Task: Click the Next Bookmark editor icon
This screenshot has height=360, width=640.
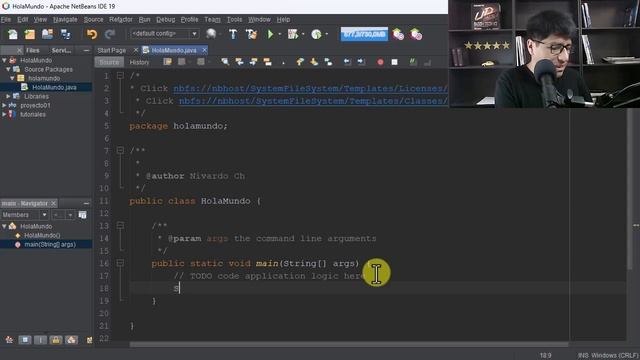Action: coord(314,62)
